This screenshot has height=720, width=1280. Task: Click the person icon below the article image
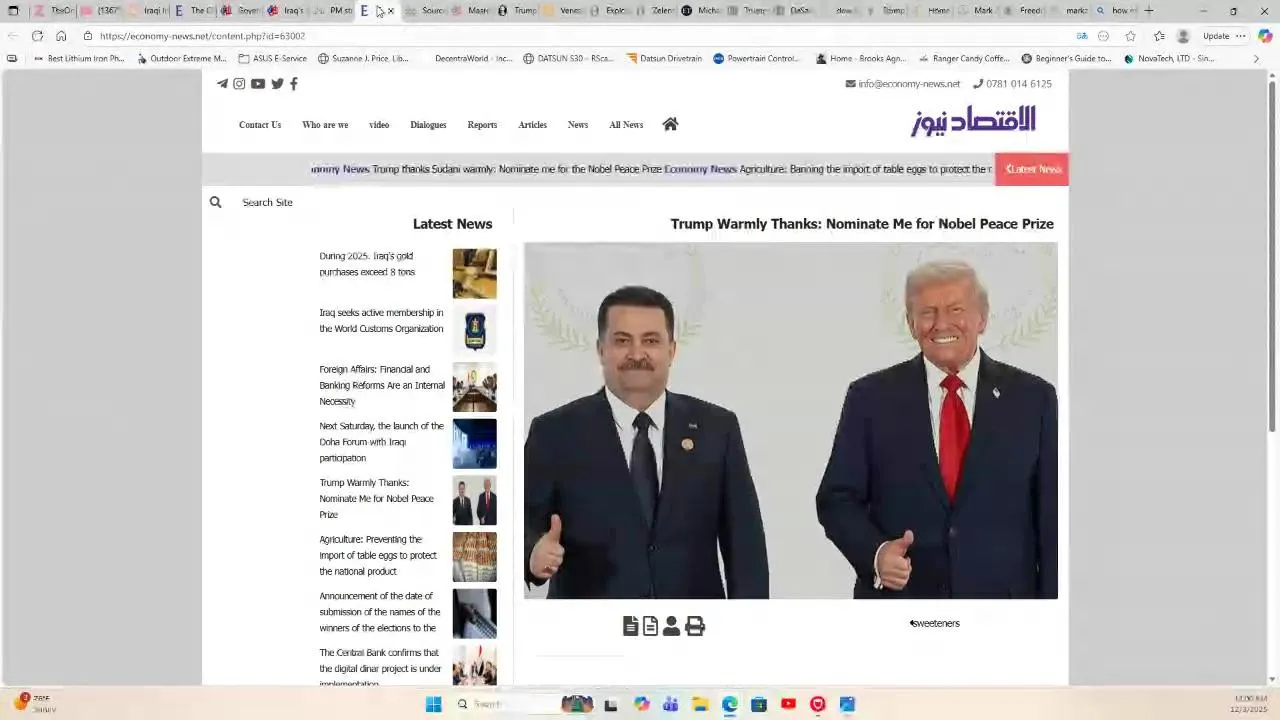pos(671,626)
